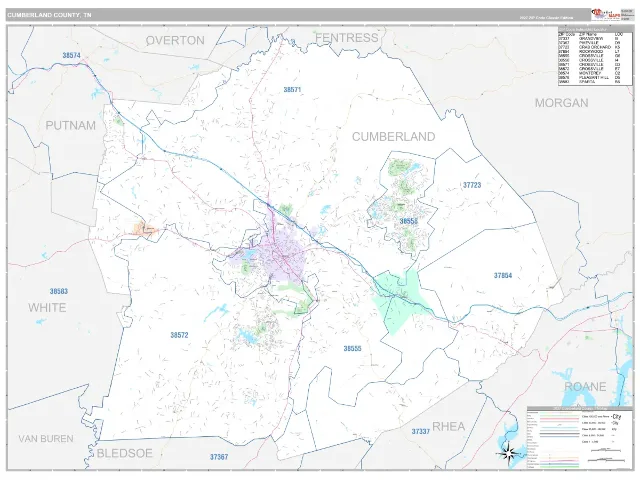The width and height of the screenshot is (640, 480).
Task: Click ZIP code label 38583 on the map
Action: click(x=59, y=291)
